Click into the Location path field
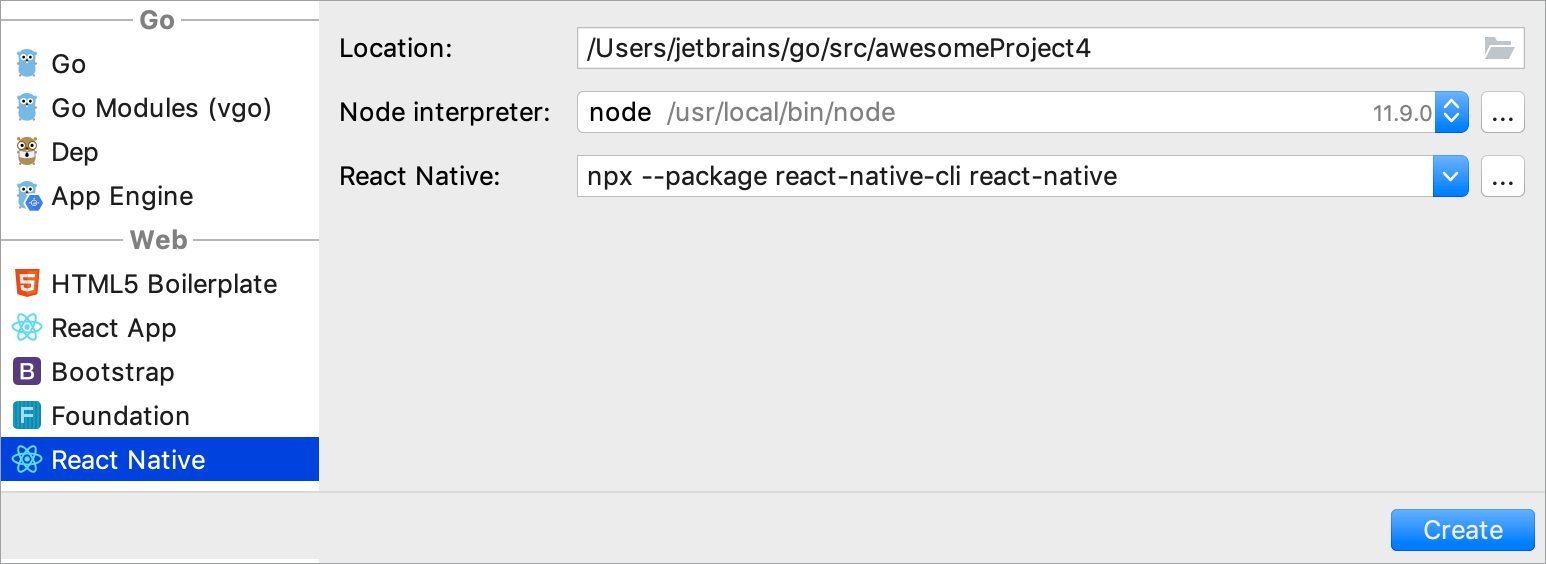Image resolution: width=1546 pixels, height=564 pixels. 1020,48
